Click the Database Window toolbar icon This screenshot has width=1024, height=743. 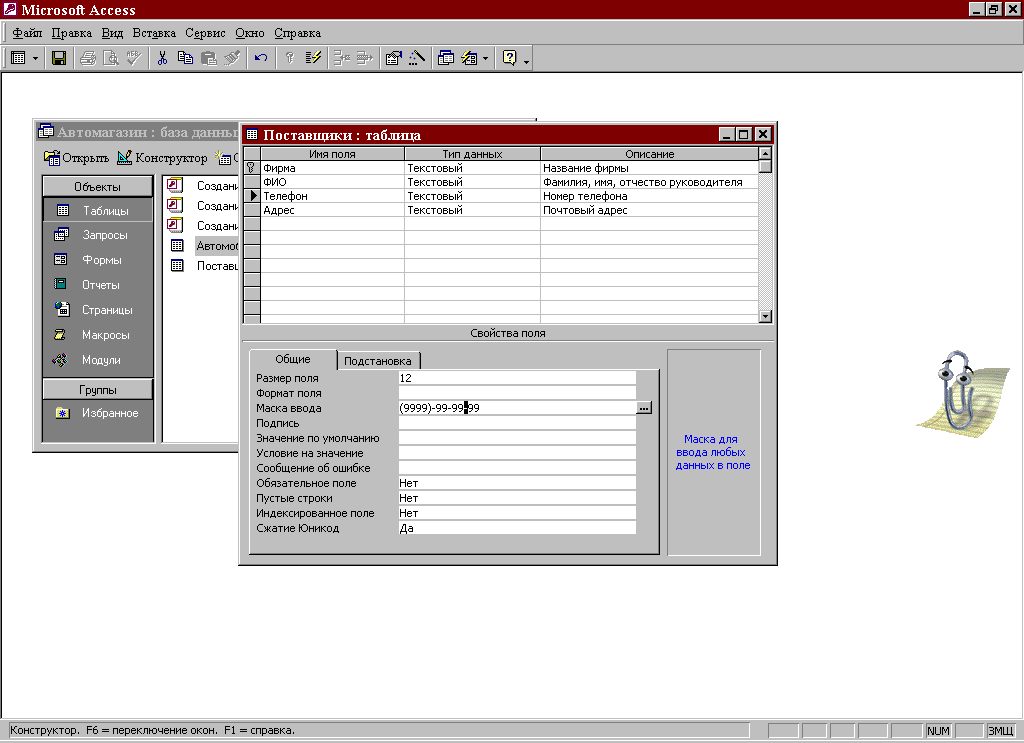pyautogui.click(x=446, y=58)
